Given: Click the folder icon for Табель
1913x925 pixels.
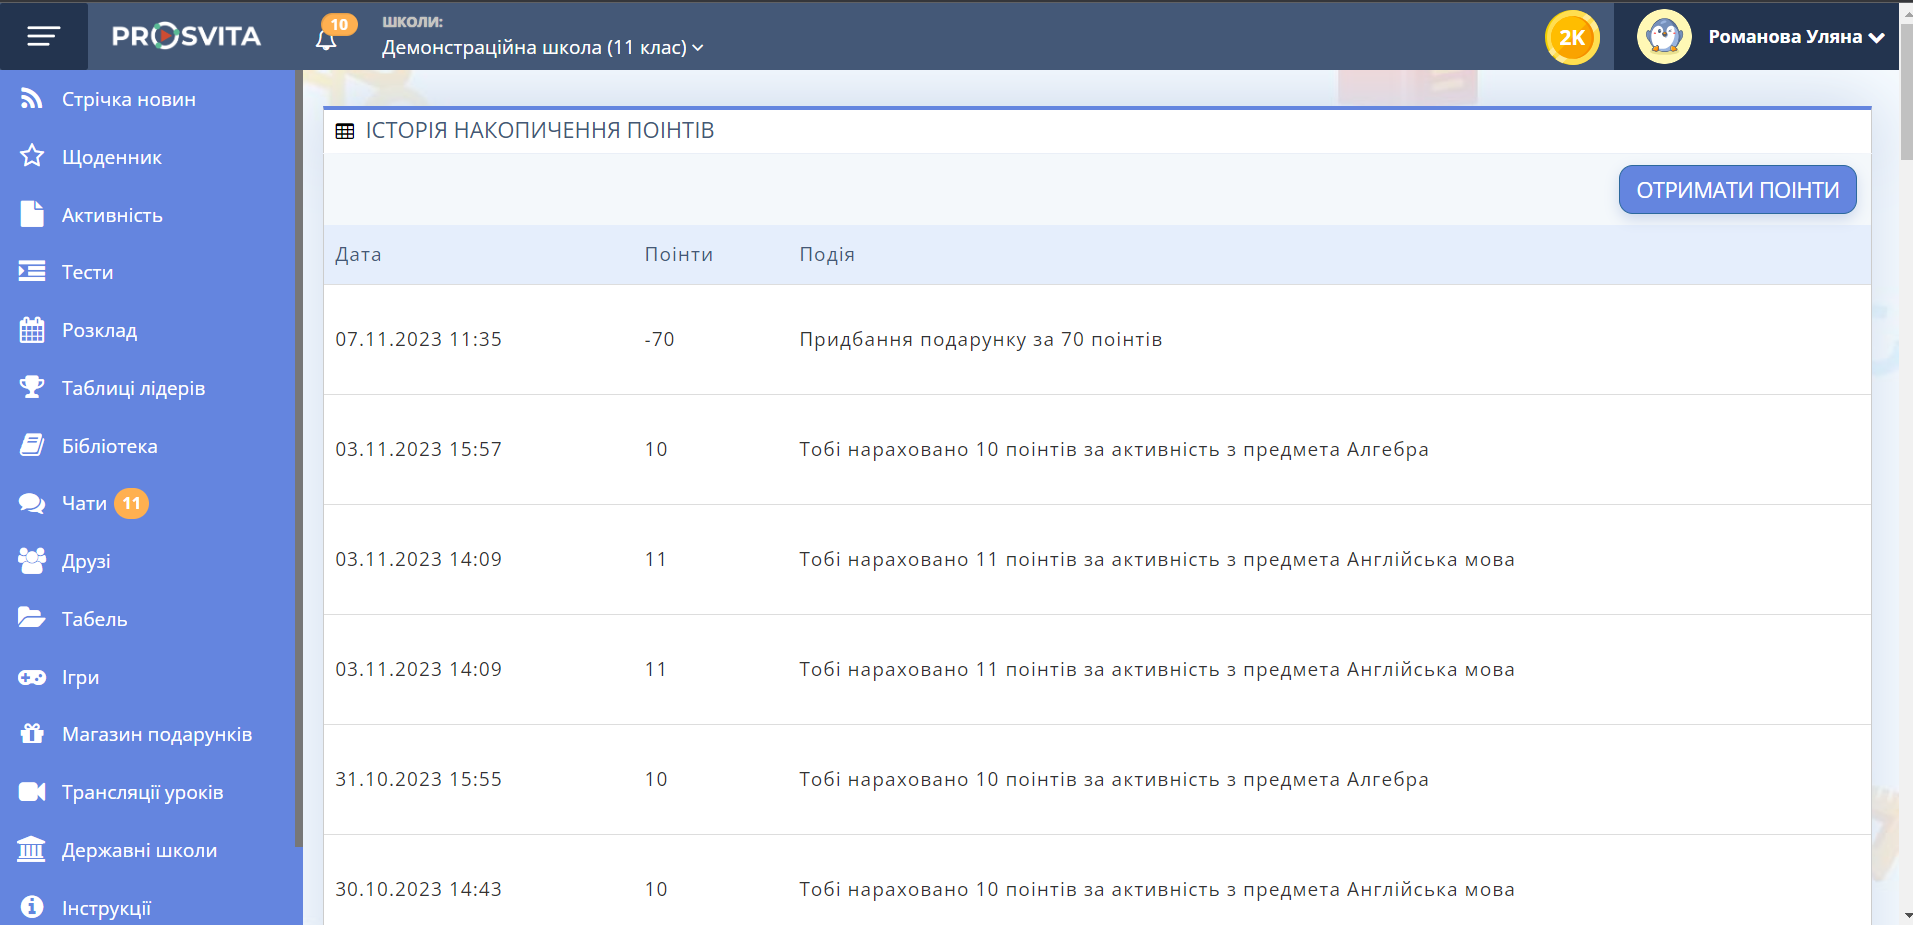Looking at the screenshot, I should 32,618.
